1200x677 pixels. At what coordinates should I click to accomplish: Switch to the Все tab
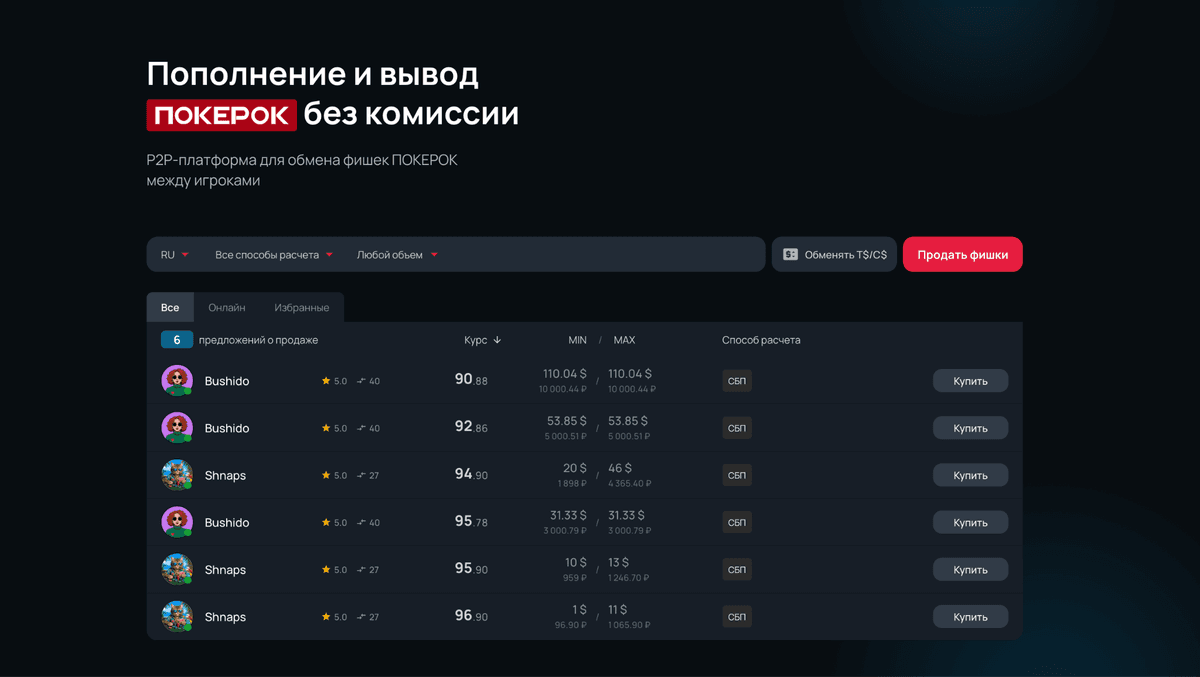tap(170, 308)
